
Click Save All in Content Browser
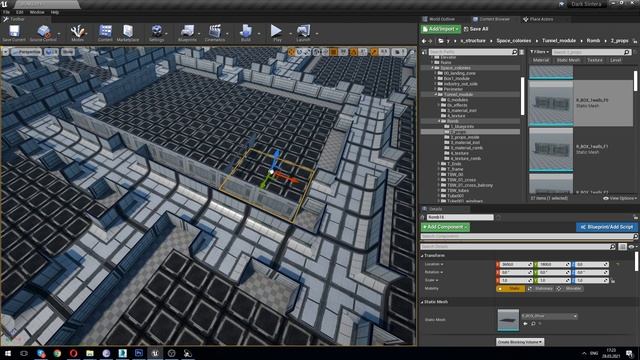[476, 29]
